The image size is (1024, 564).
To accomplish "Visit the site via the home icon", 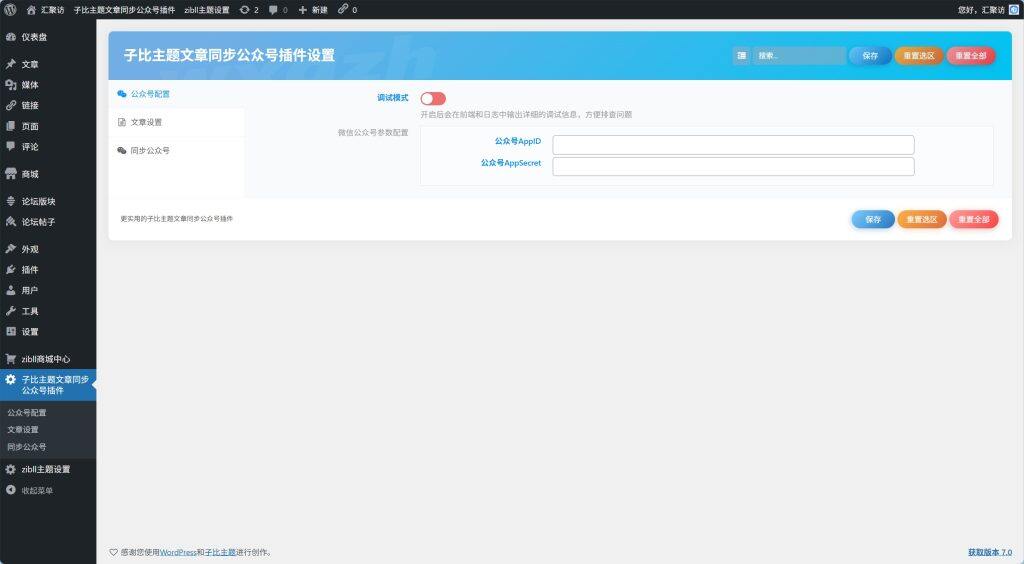I will (x=45, y=10).
